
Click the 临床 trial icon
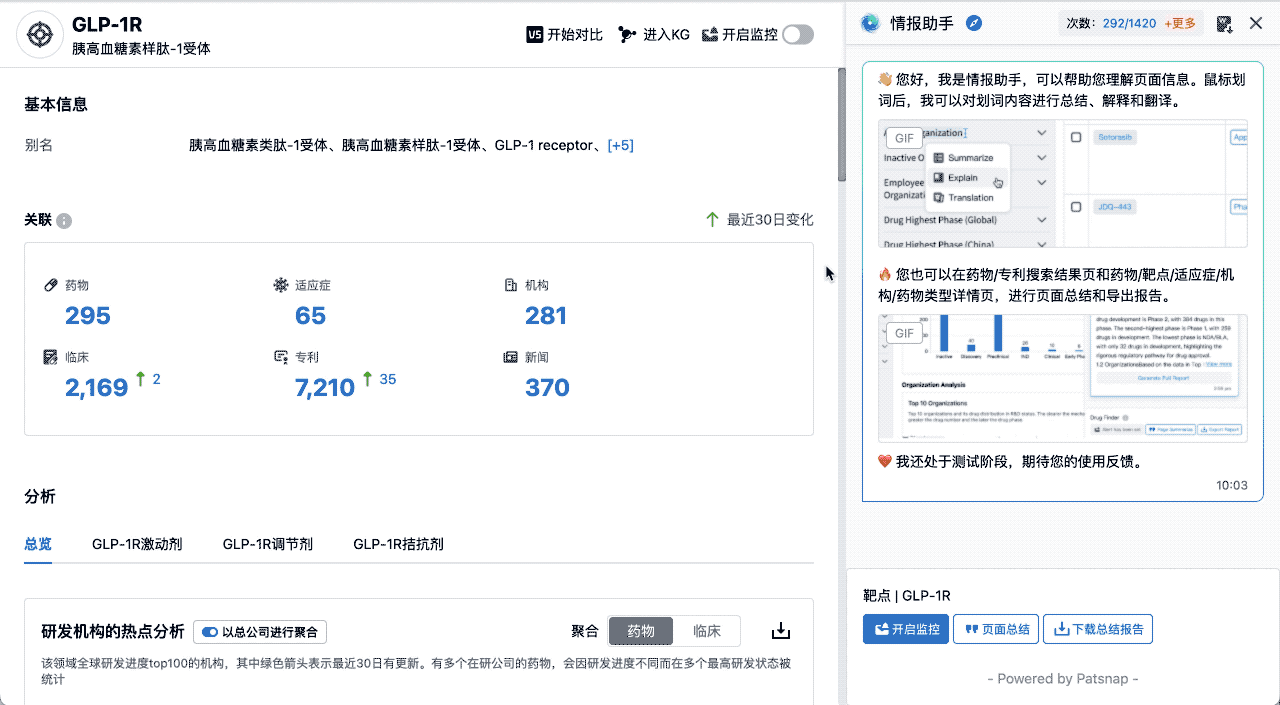(x=50, y=357)
